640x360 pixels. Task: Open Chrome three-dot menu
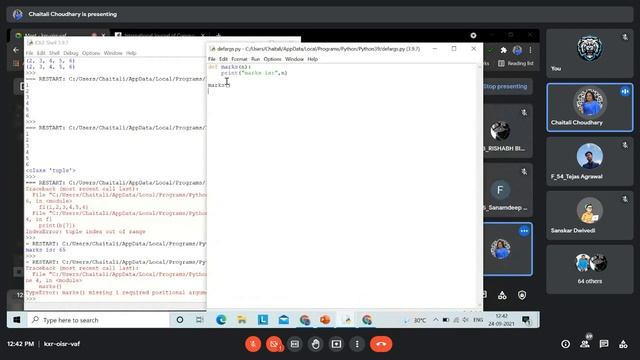point(530,50)
